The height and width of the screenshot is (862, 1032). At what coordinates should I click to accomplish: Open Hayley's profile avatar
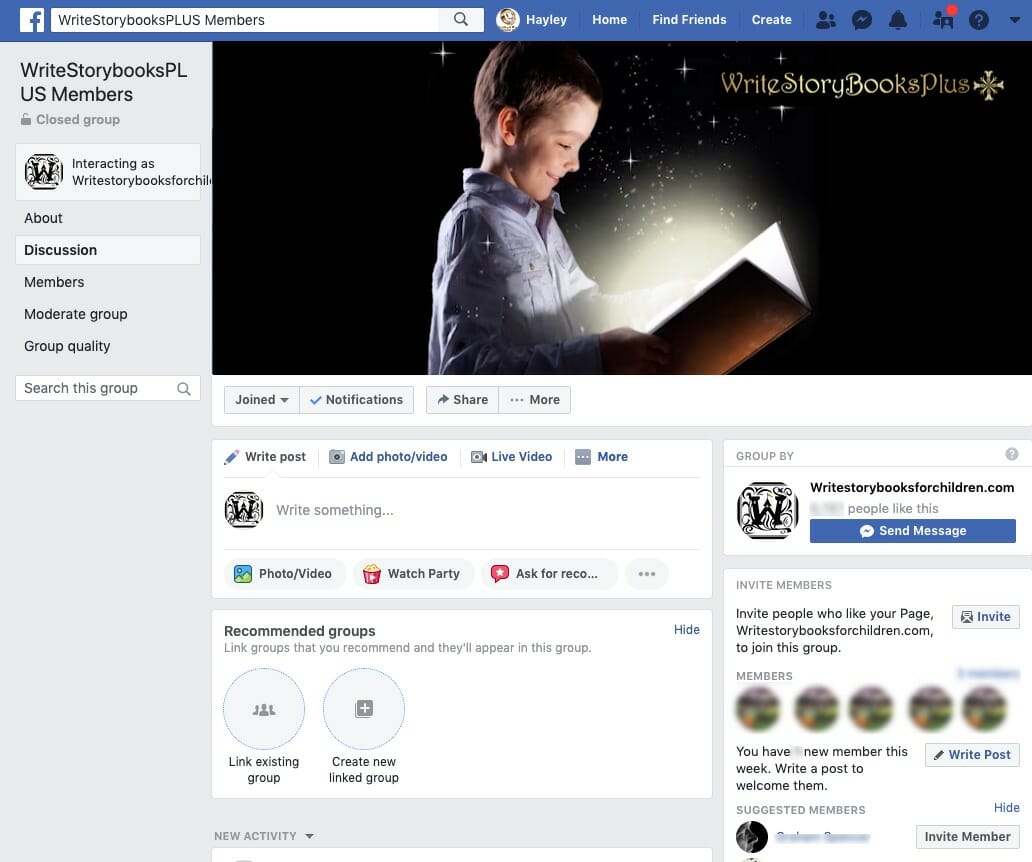tap(507, 20)
